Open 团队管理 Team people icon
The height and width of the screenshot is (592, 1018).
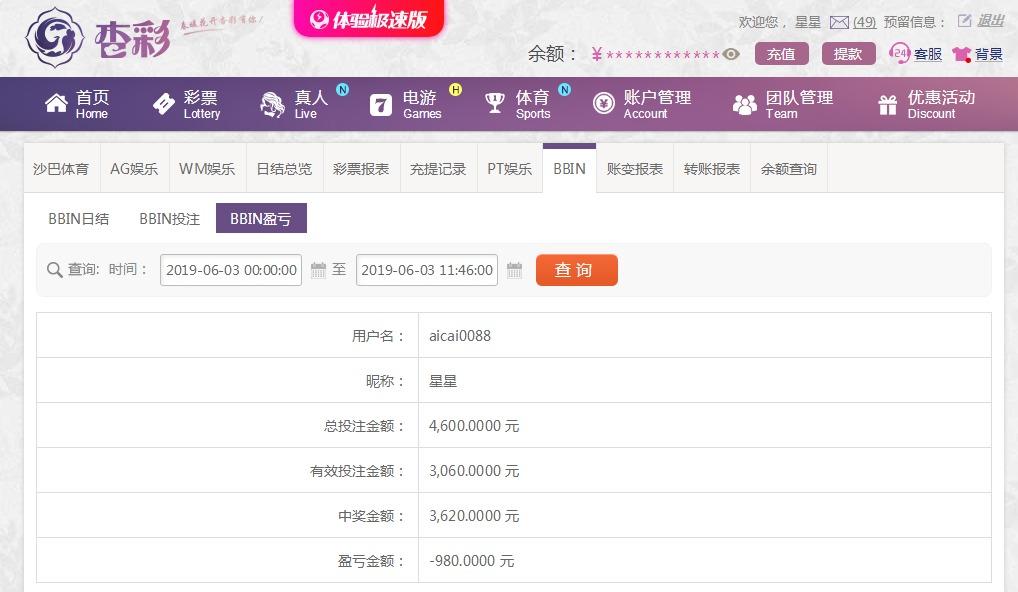click(745, 104)
